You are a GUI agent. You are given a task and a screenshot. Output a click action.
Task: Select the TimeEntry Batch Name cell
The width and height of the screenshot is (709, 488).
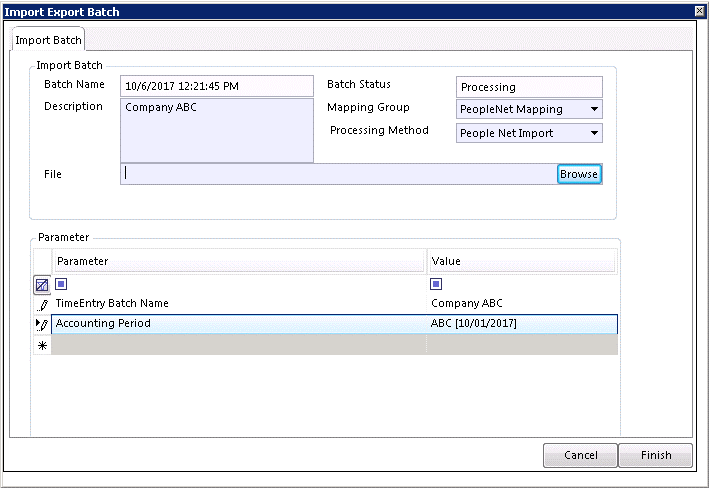239,303
